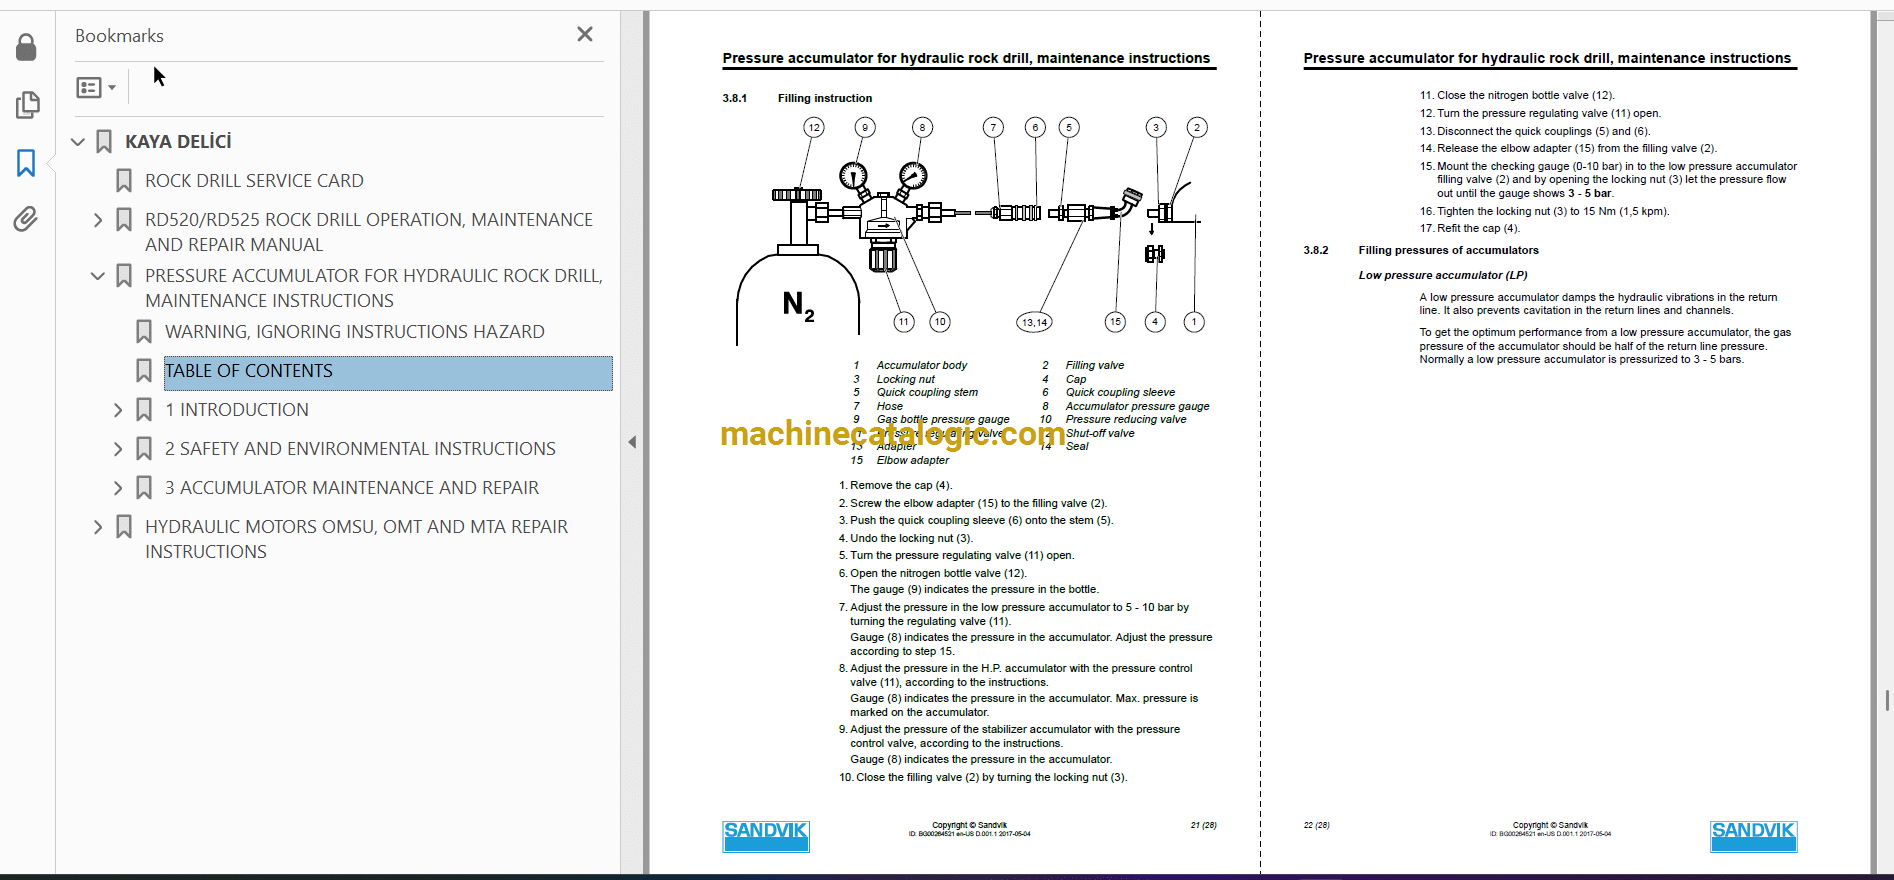The image size is (1894, 880).
Task: Click step '6. Open the nitrogen bottle valve (12).'
Action: click(x=933, y=573)
